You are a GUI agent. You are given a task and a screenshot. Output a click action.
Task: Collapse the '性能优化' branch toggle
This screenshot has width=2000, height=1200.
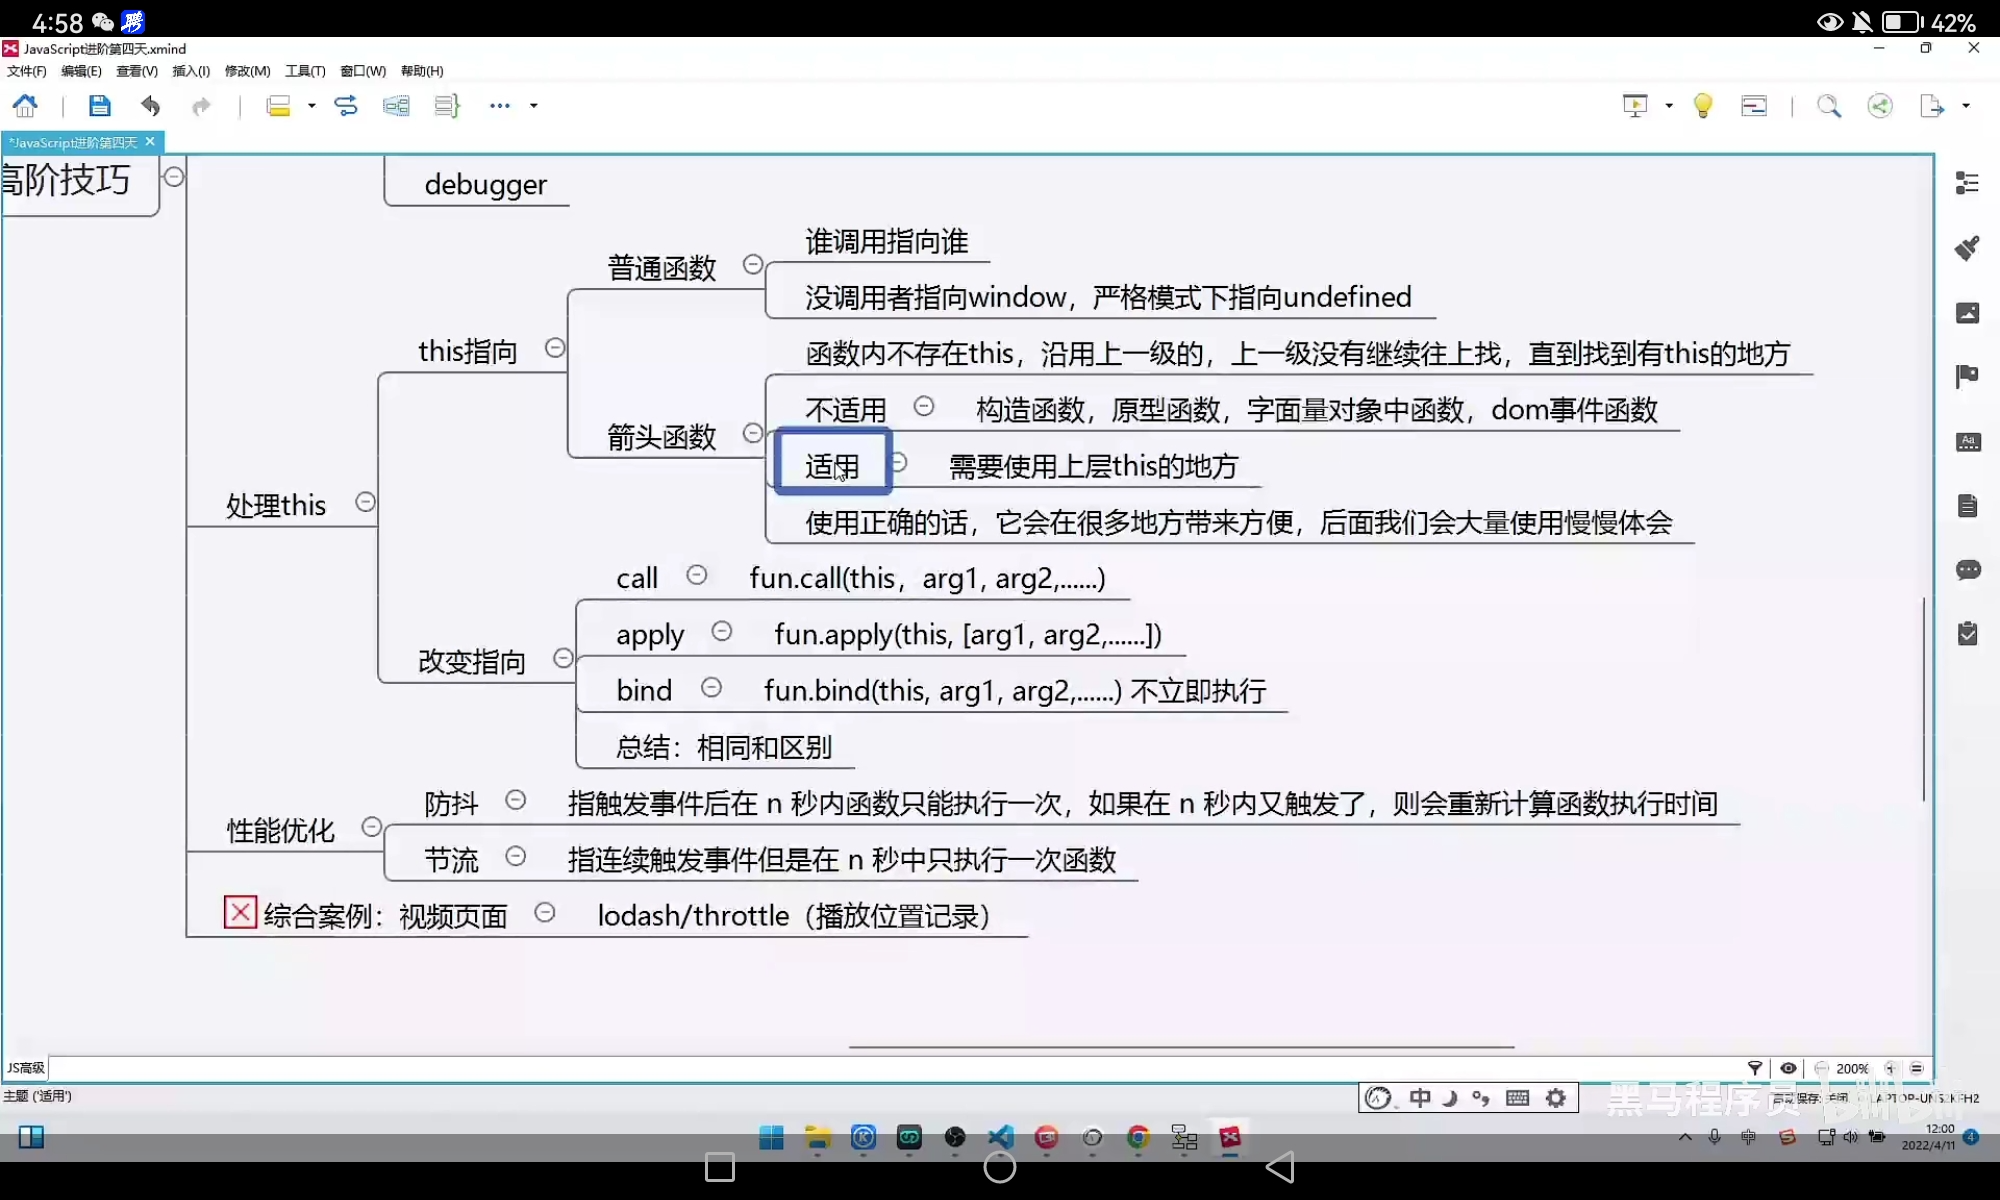[x=372, y=827]
